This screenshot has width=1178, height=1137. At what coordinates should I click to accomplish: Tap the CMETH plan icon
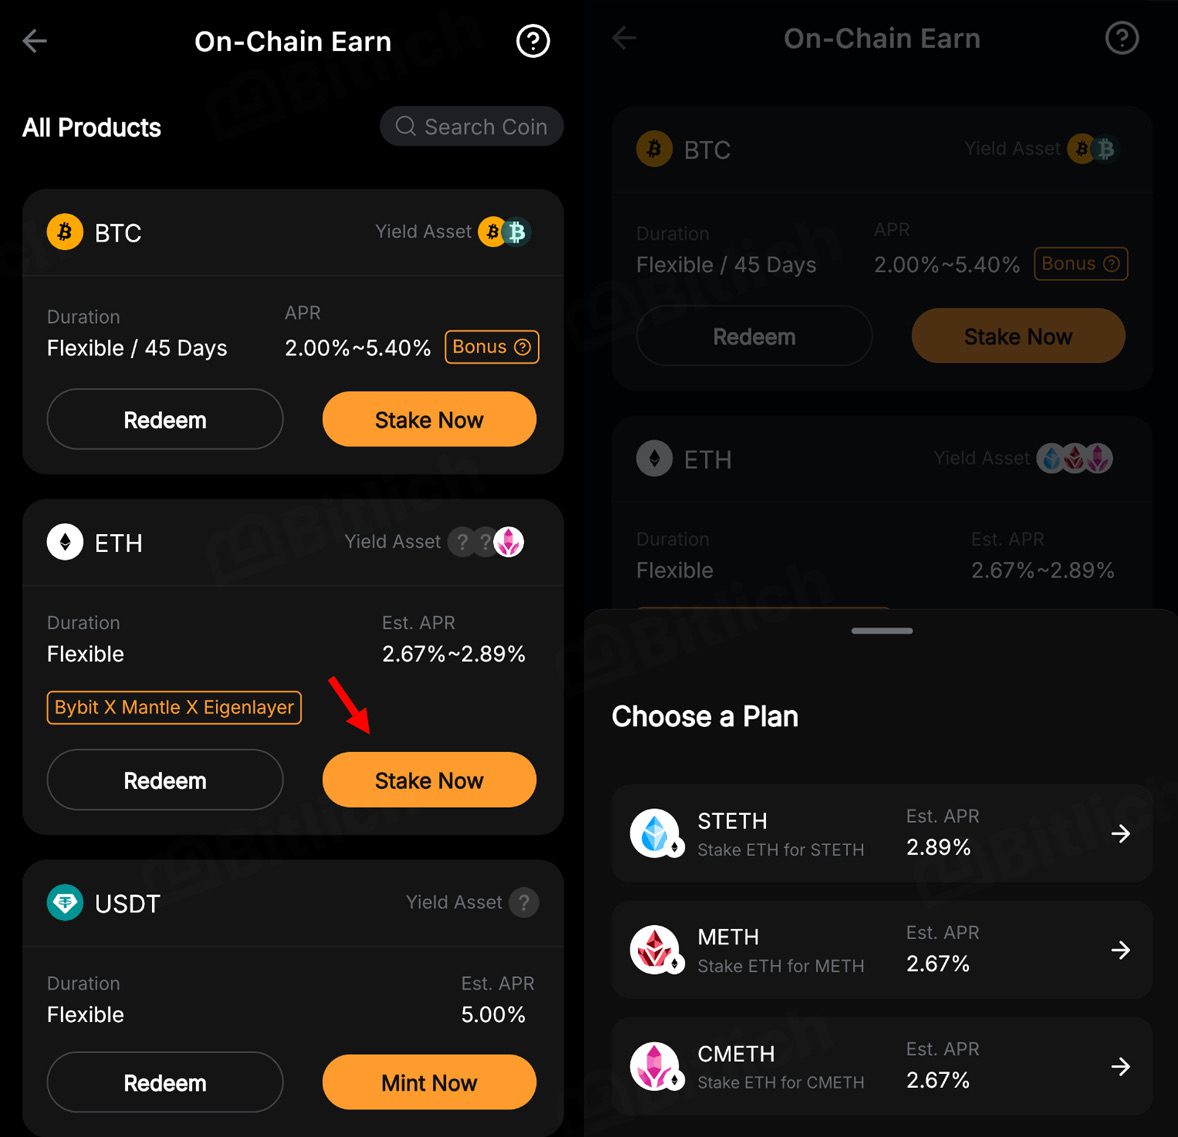point(655,1066)
